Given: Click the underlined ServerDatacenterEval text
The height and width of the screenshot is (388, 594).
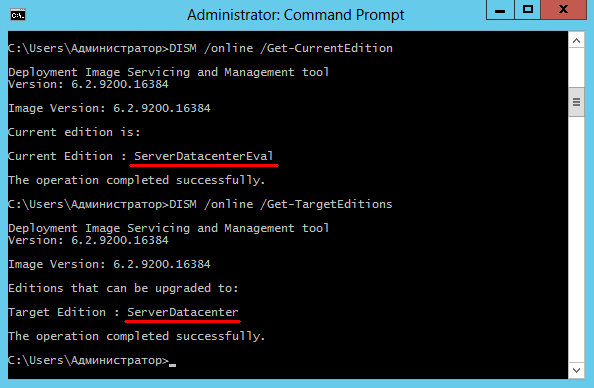Looking at the screenshot, I should click(203, 156).
